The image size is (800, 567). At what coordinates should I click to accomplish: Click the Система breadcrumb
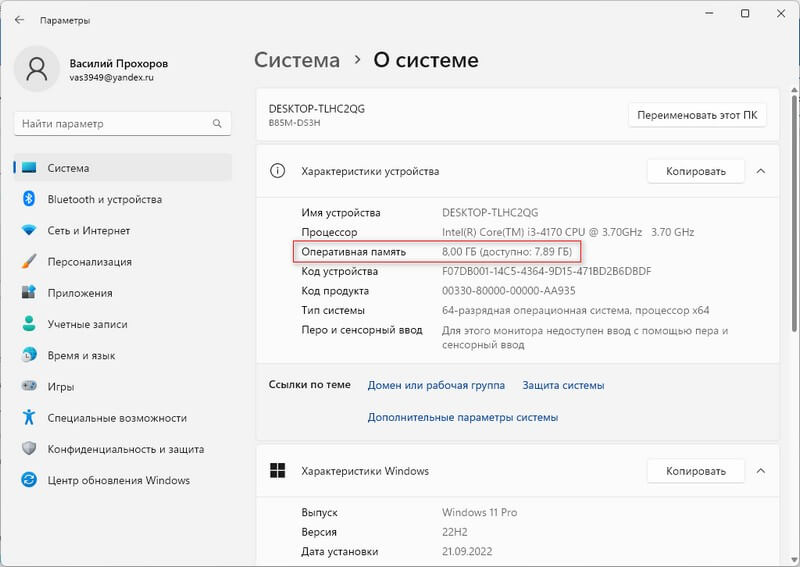297,60
